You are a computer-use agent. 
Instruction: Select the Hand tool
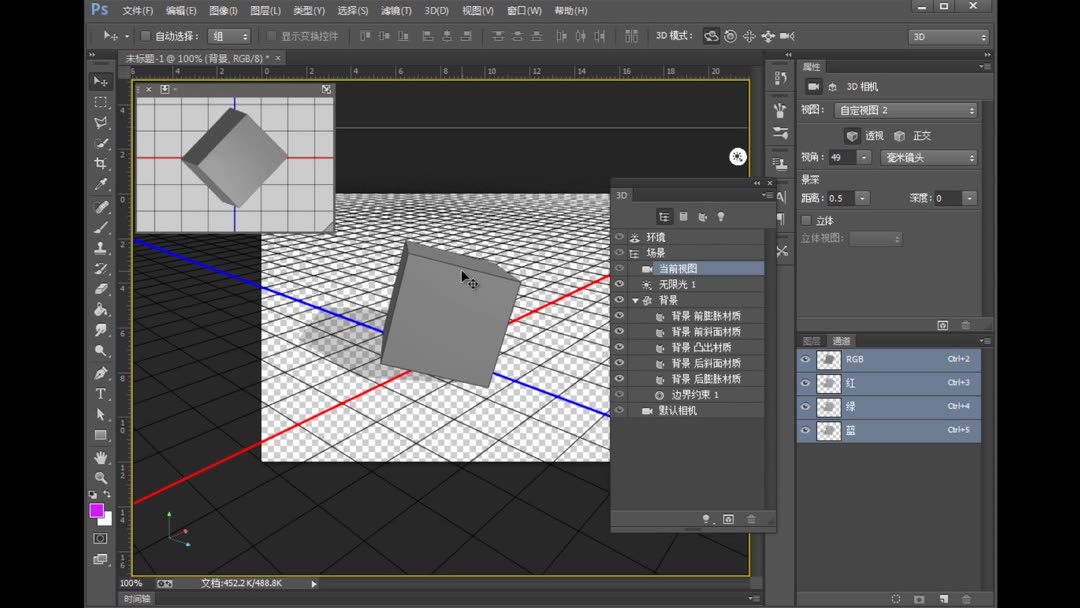101,457
